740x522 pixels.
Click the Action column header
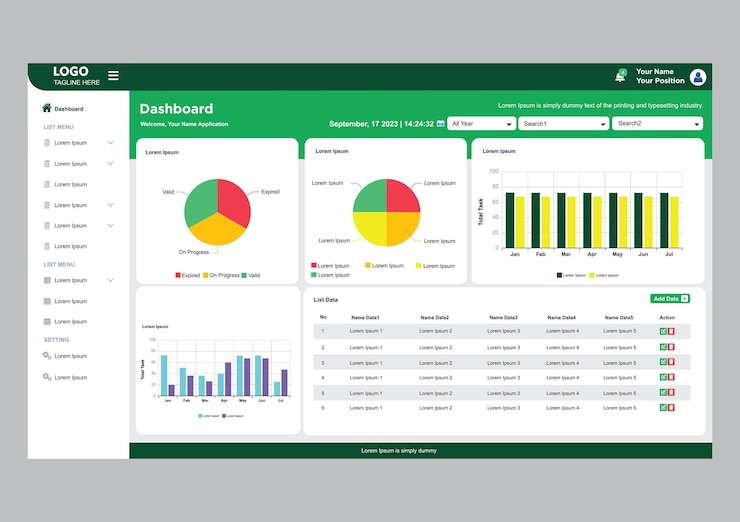point(667,318)
